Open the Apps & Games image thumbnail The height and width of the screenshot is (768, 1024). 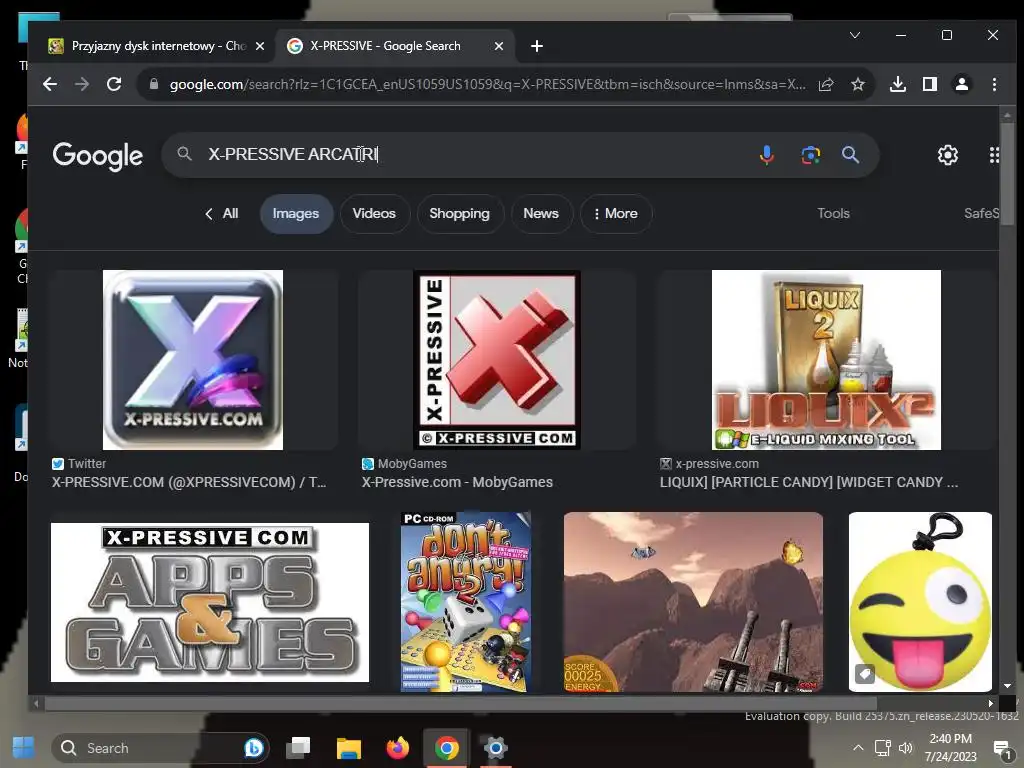[210, 602]
